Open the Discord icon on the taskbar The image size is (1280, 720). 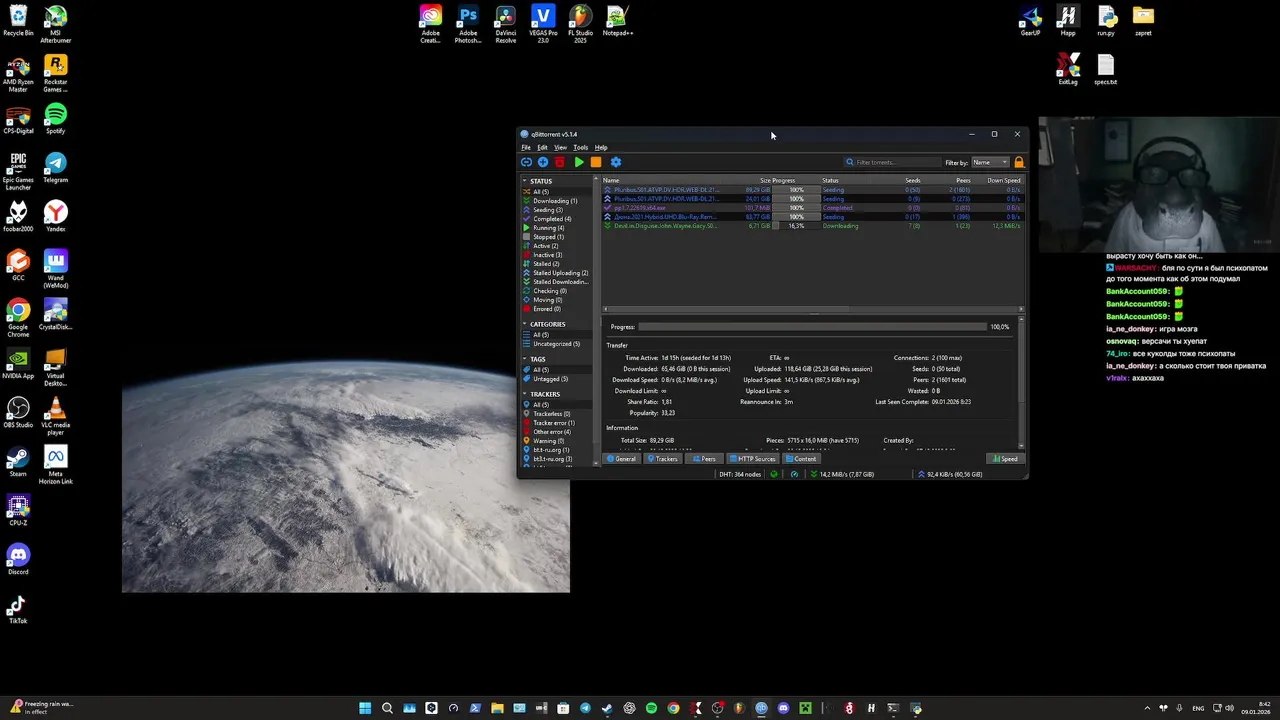783,708
